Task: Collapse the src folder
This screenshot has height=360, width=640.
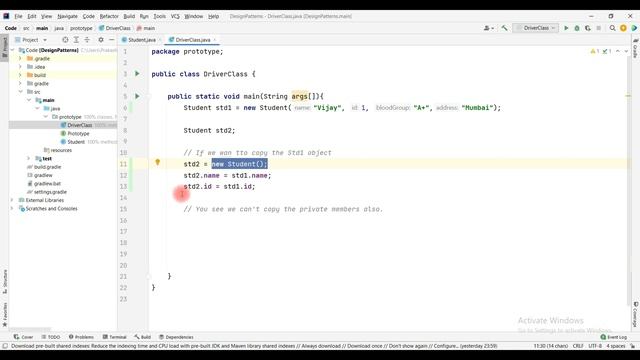Action: point(20,92)
